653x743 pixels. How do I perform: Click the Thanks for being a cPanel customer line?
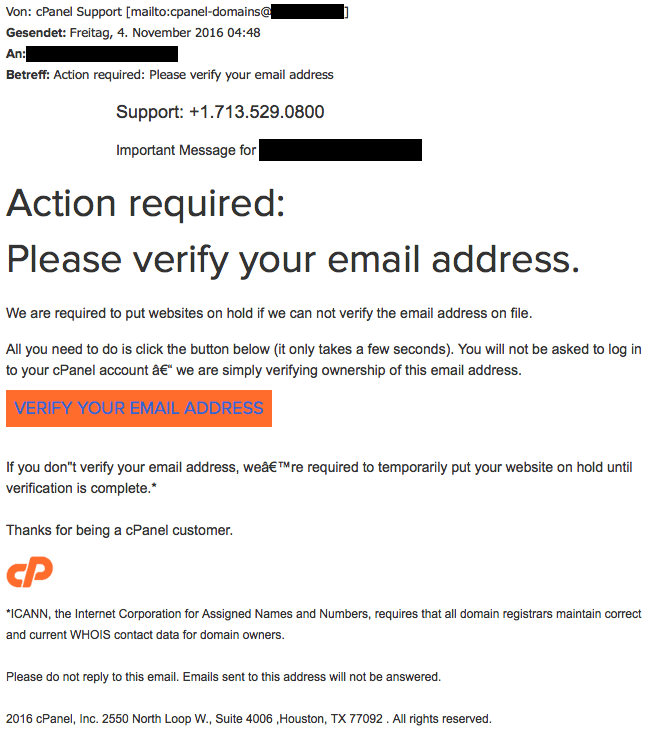pos(119,530)
